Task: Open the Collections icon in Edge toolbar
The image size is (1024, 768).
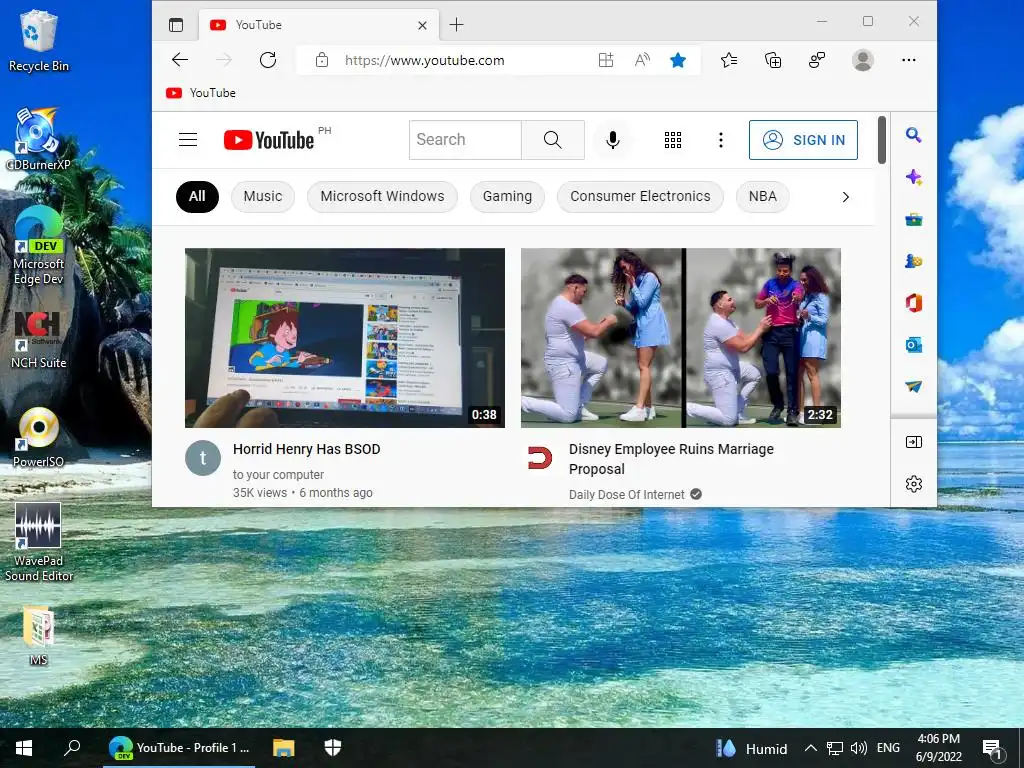Action: 773,60
